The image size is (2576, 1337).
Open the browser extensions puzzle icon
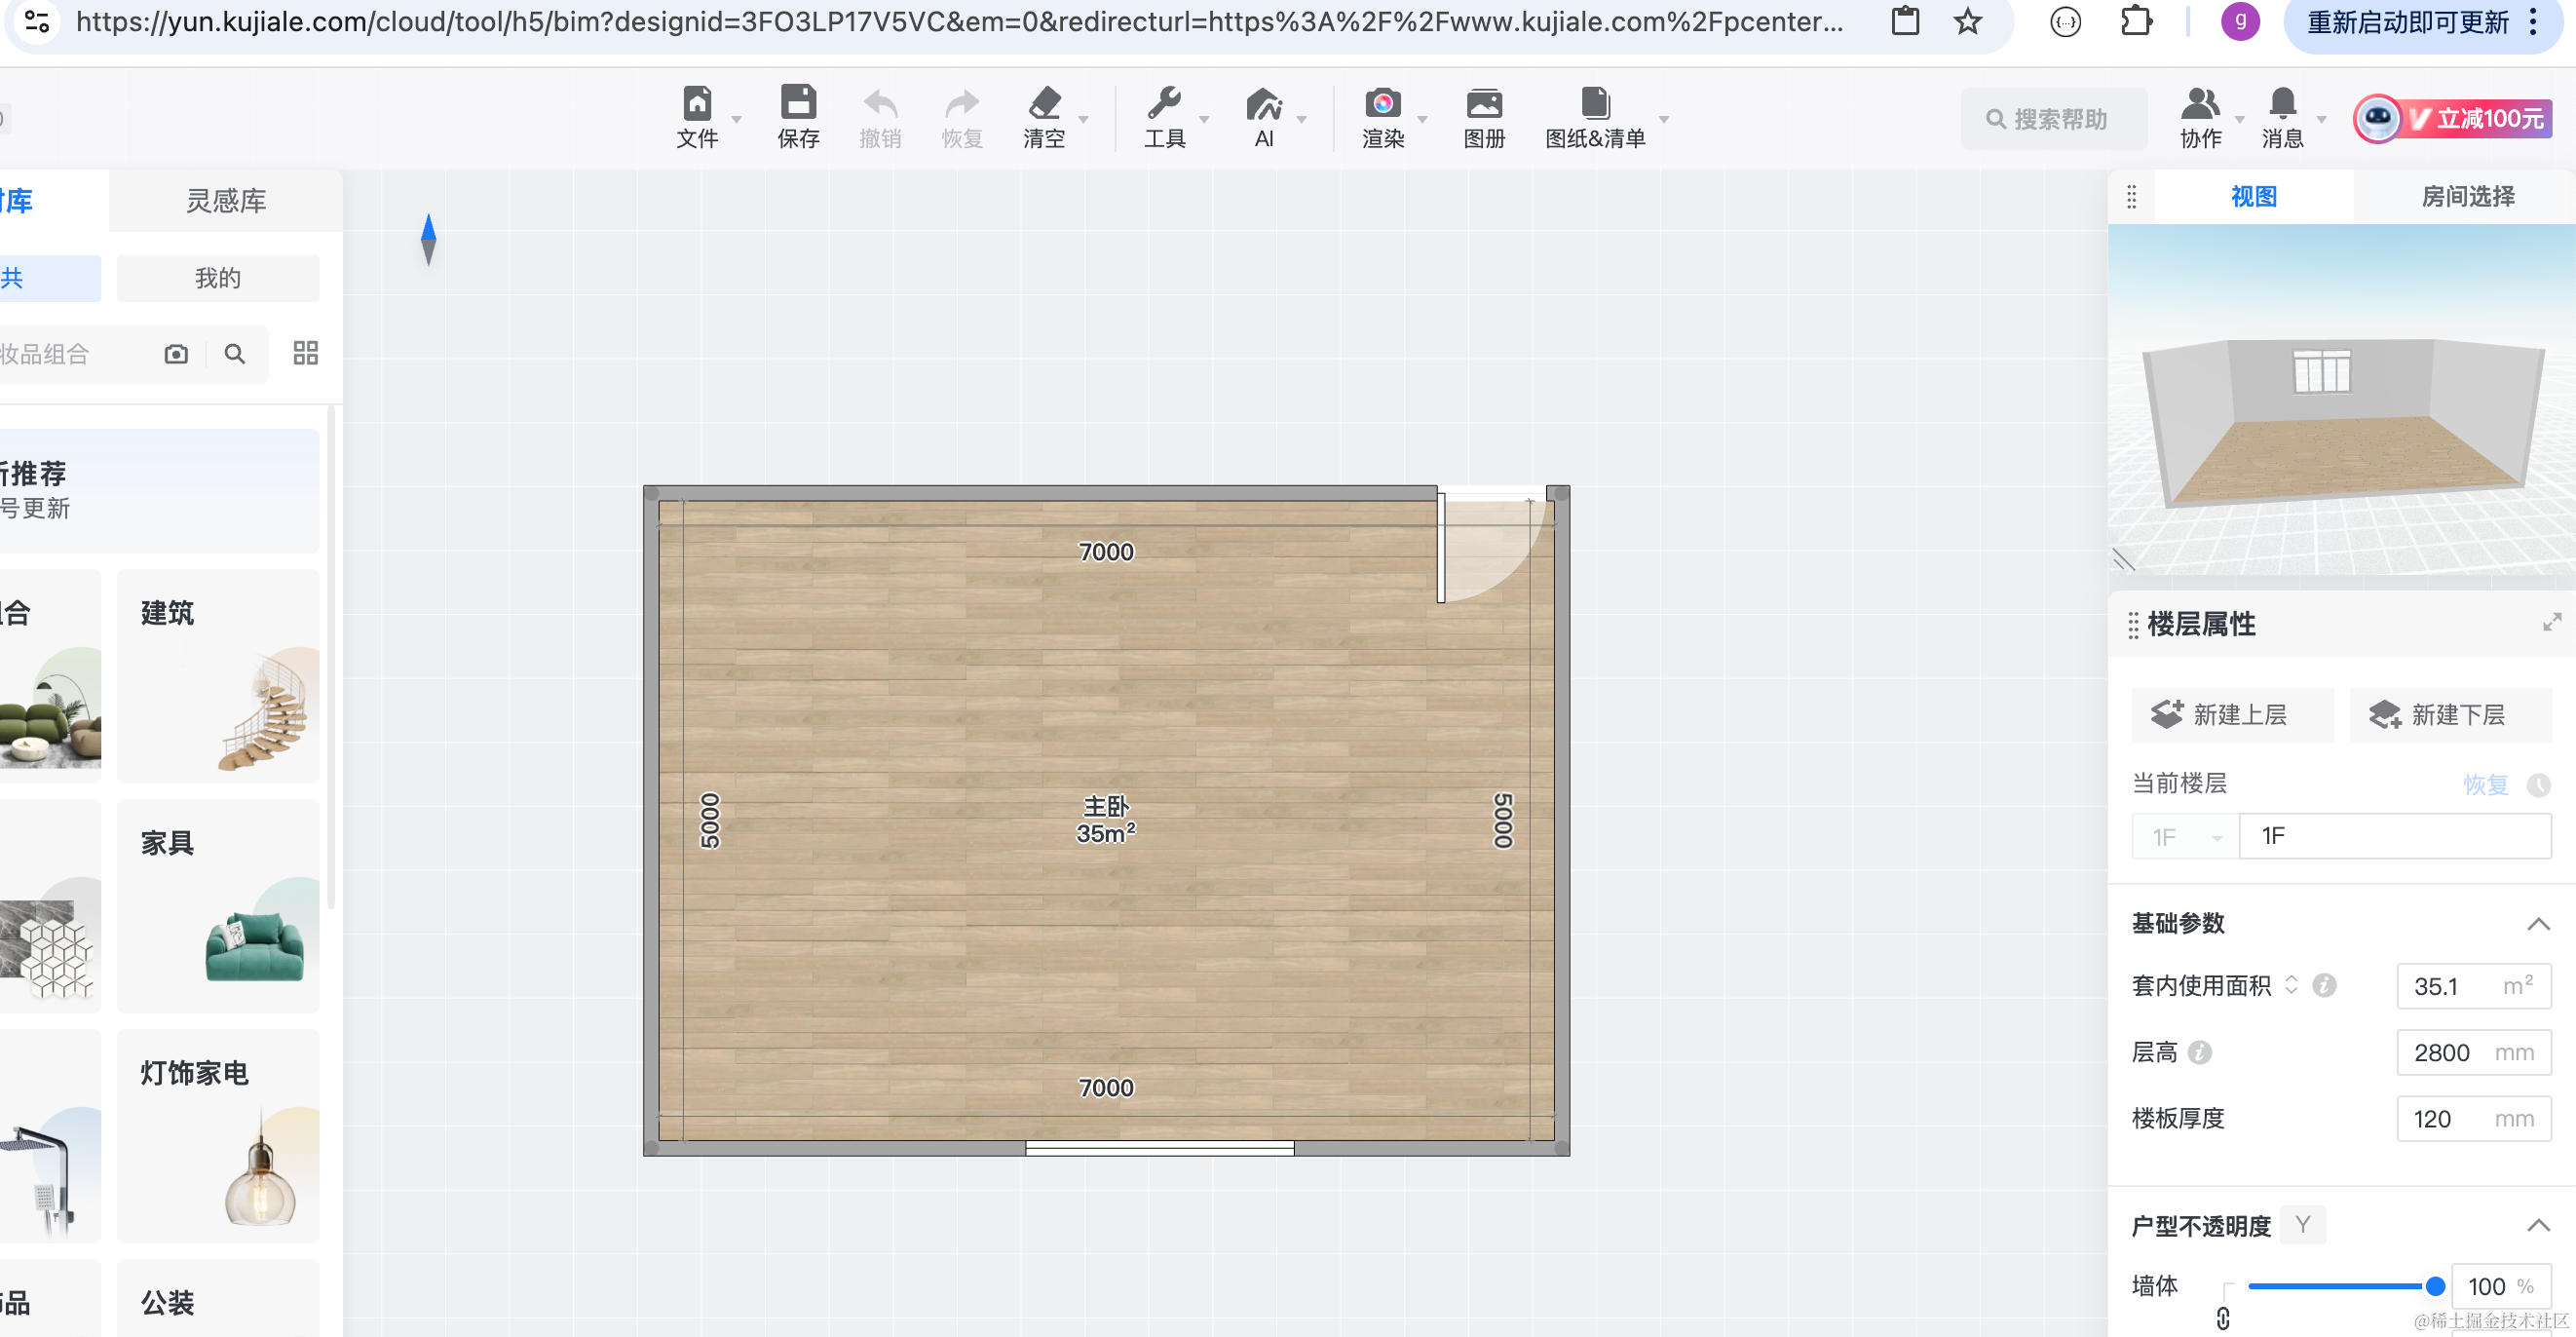tap(2136, 21)
